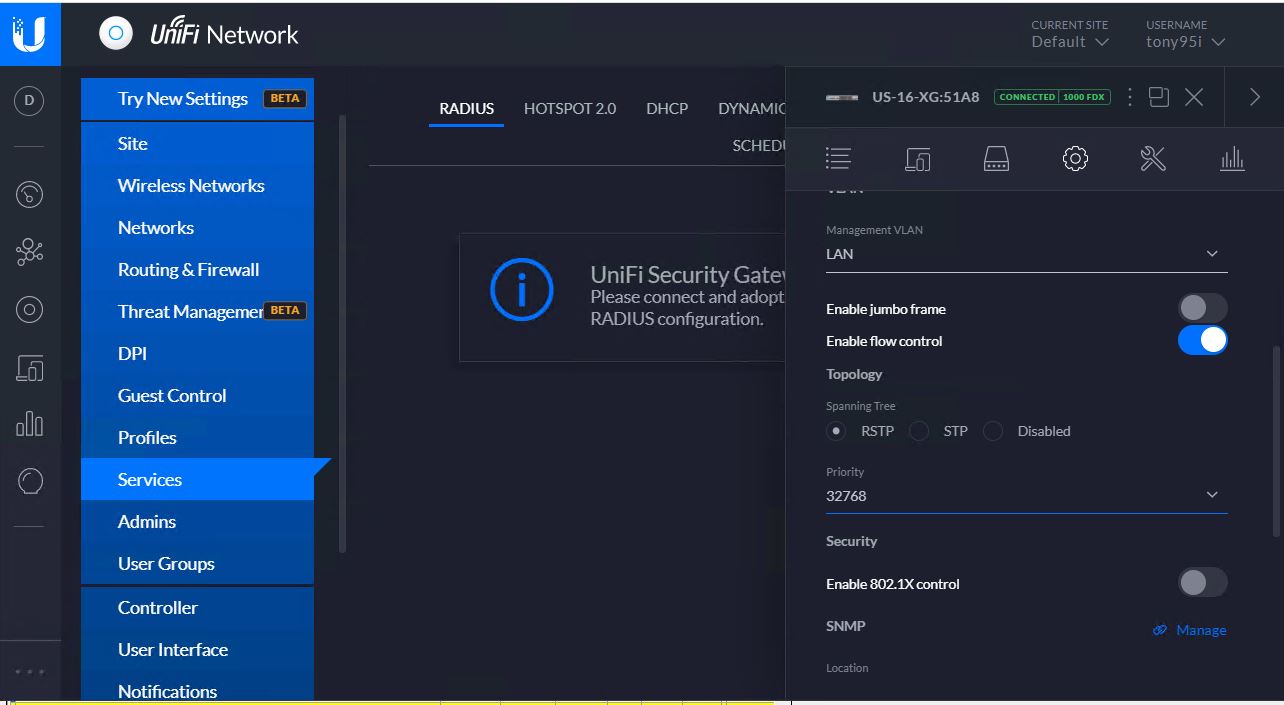Click the device panel vertical dots menu

click(1130, 97)
